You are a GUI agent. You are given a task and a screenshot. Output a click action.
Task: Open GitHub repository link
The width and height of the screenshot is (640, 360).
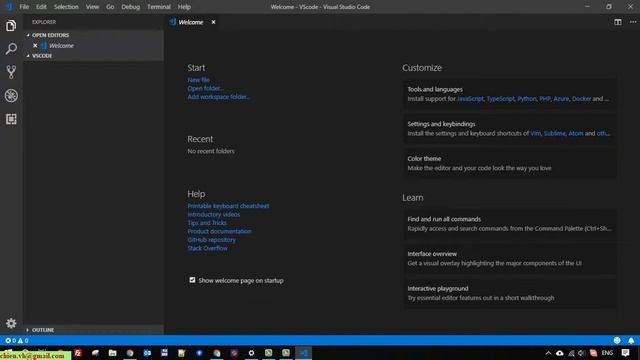point(211,240)
